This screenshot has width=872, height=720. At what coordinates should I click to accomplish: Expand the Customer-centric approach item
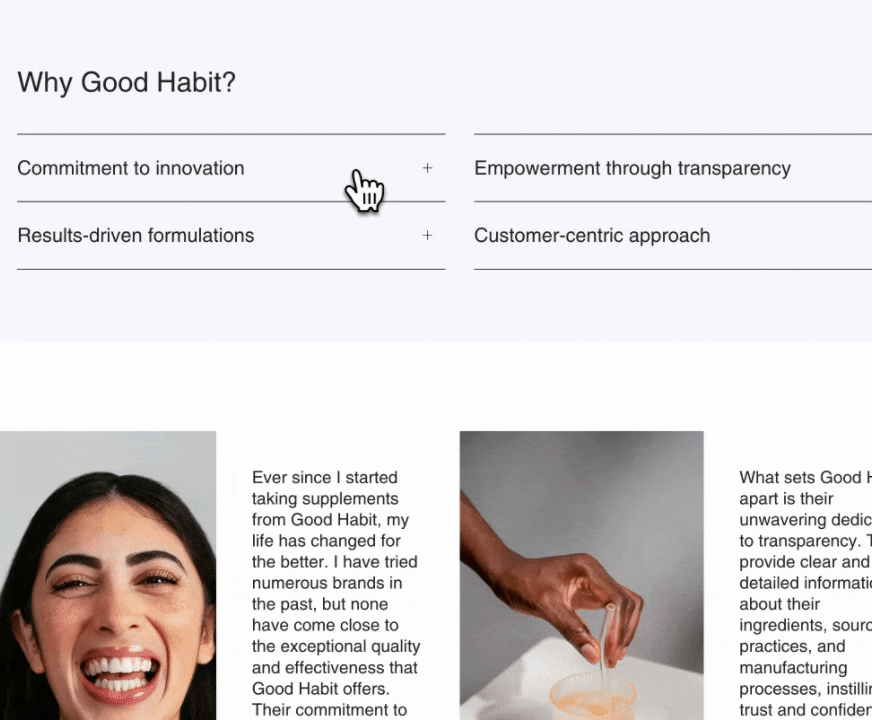pos(673,236)
